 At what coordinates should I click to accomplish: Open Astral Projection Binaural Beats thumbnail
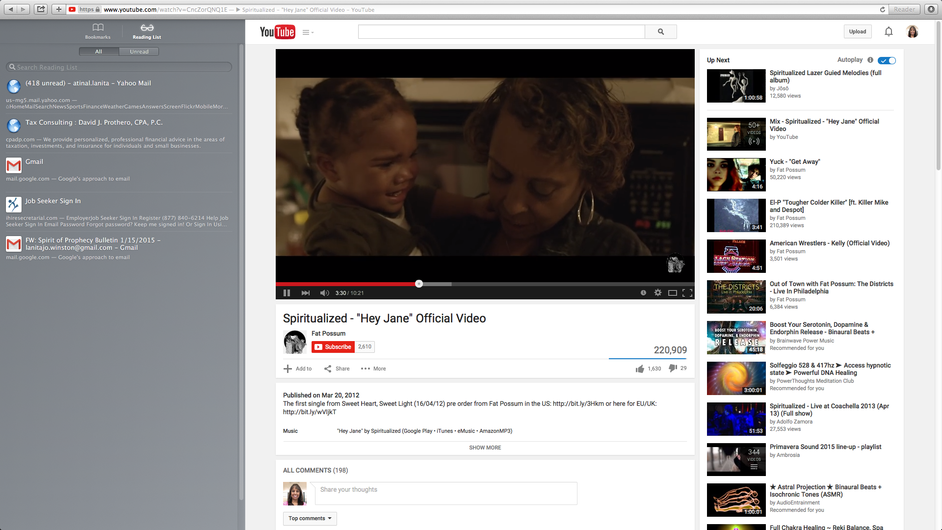tap(736, 500)
